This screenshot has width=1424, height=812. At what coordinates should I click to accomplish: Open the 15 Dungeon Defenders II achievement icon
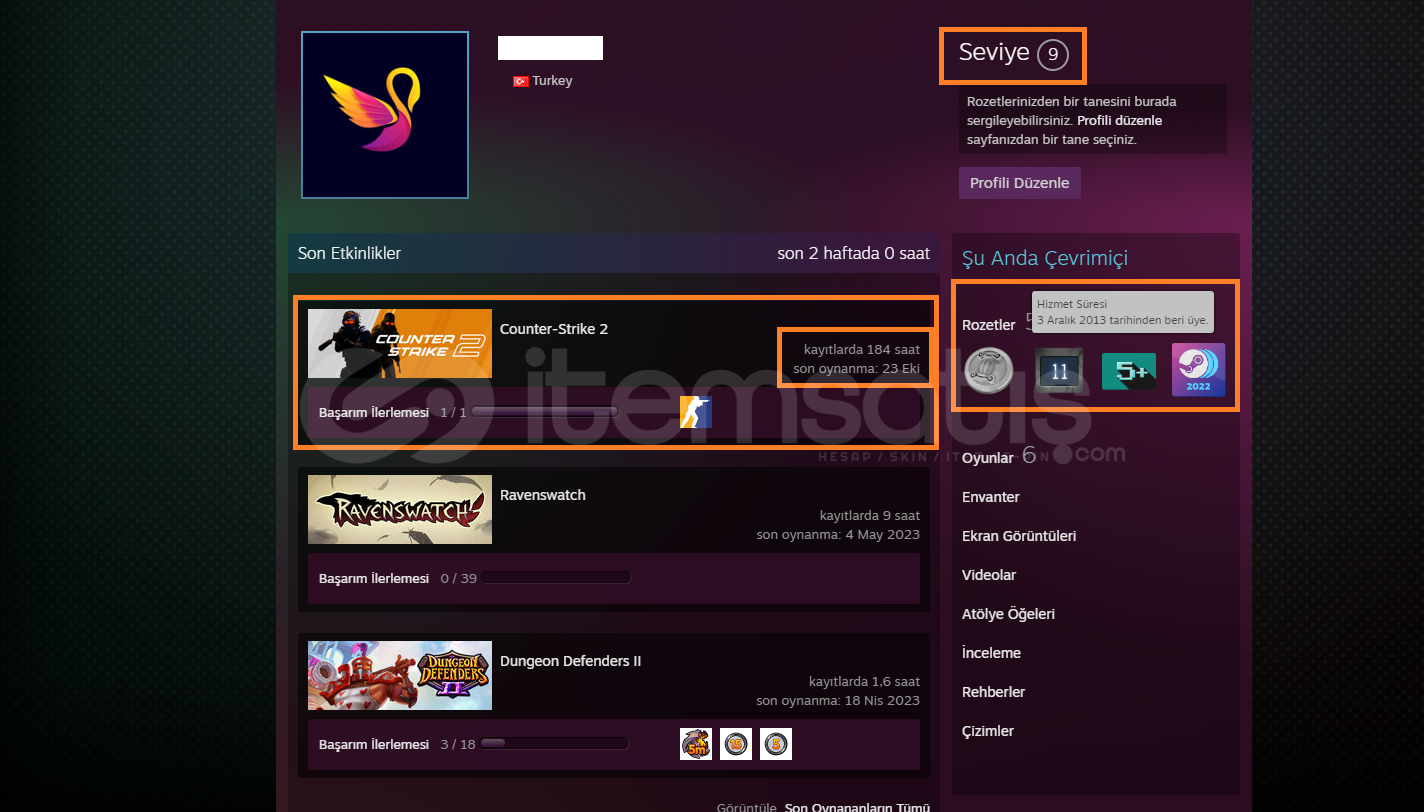pyautogui.click(x=736, y=743)
